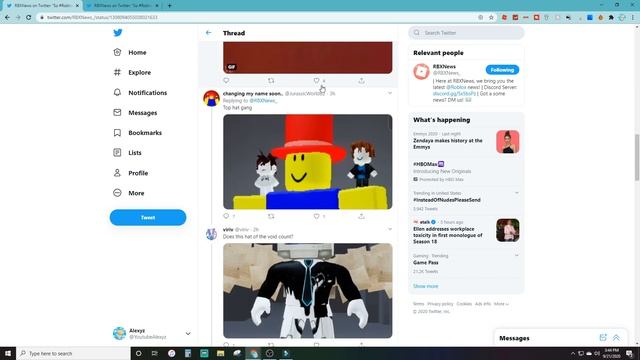Open Privacy policy footer link

pyautogui.click(x=440, y=304)
